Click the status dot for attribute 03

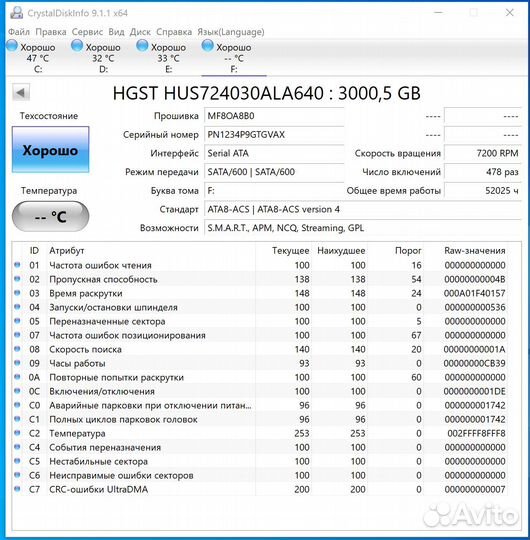[17, 293]
